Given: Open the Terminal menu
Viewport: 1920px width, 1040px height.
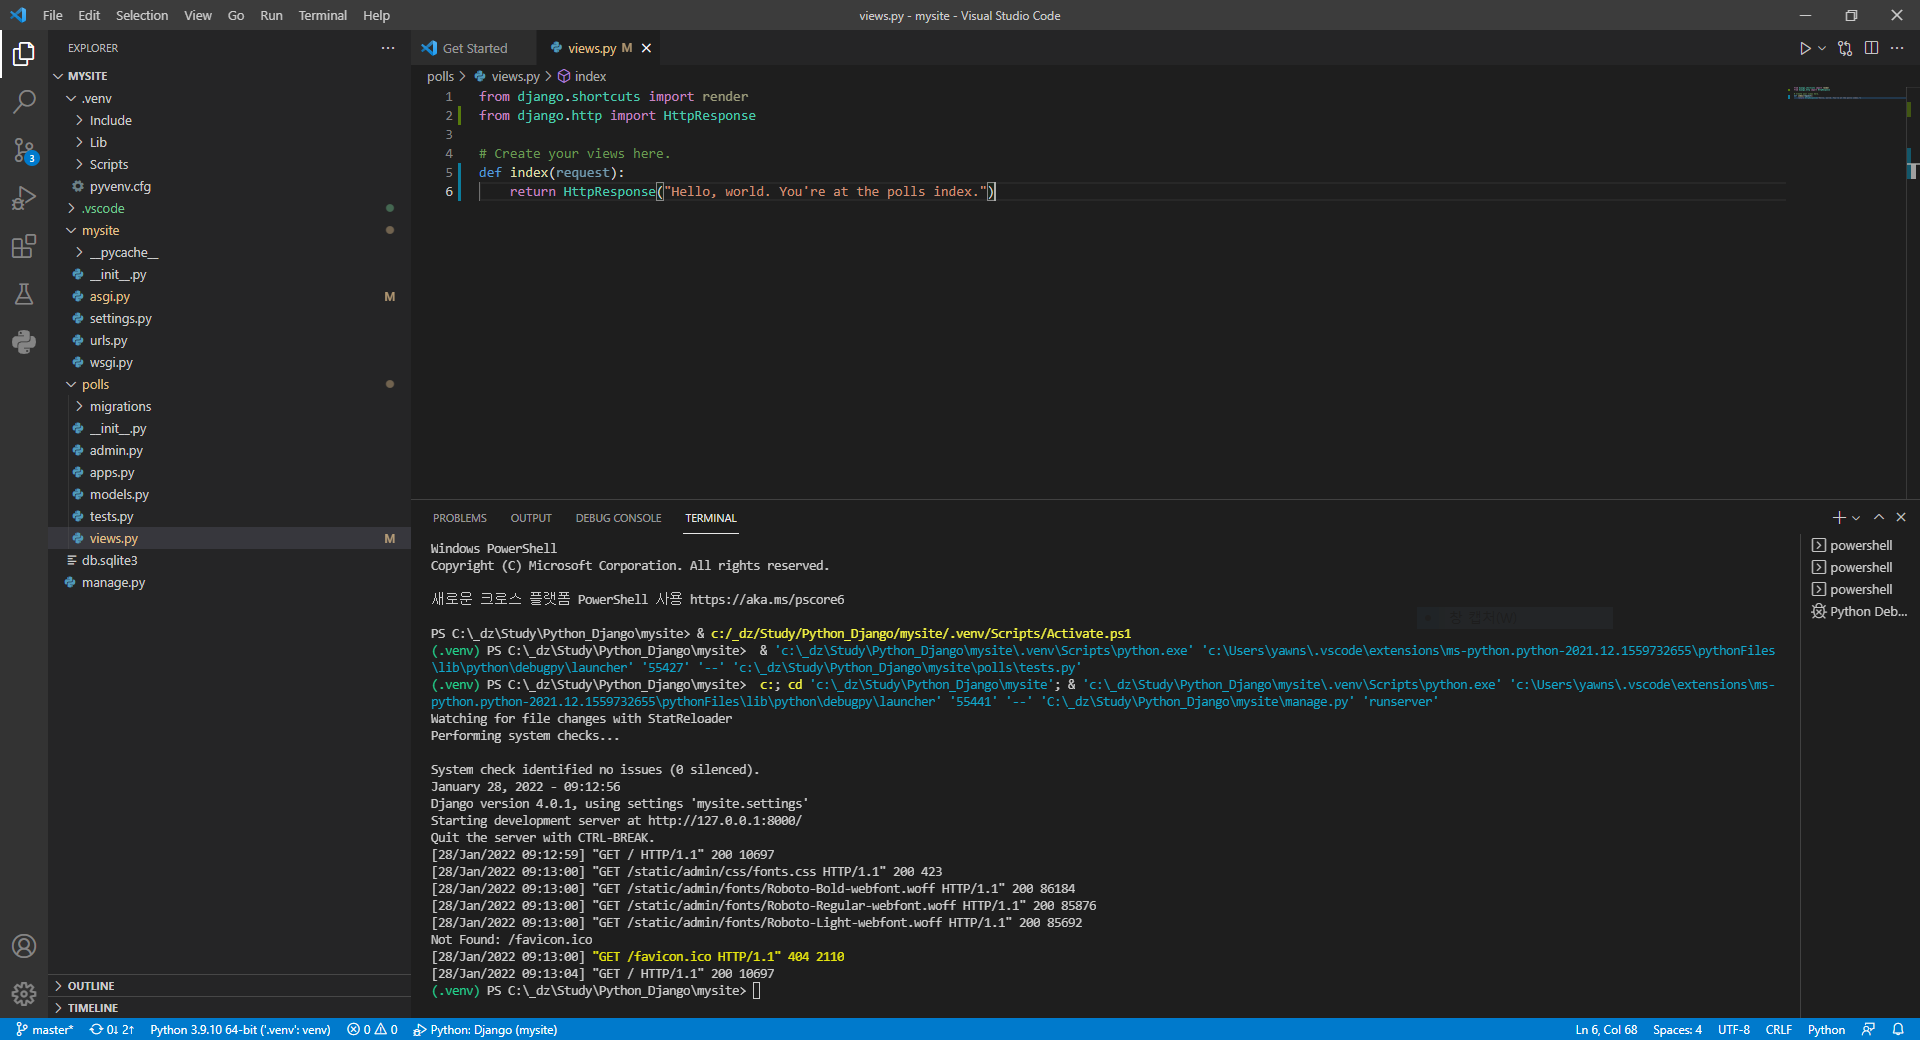Looking at the screenshot, I should tap(322, 15).
